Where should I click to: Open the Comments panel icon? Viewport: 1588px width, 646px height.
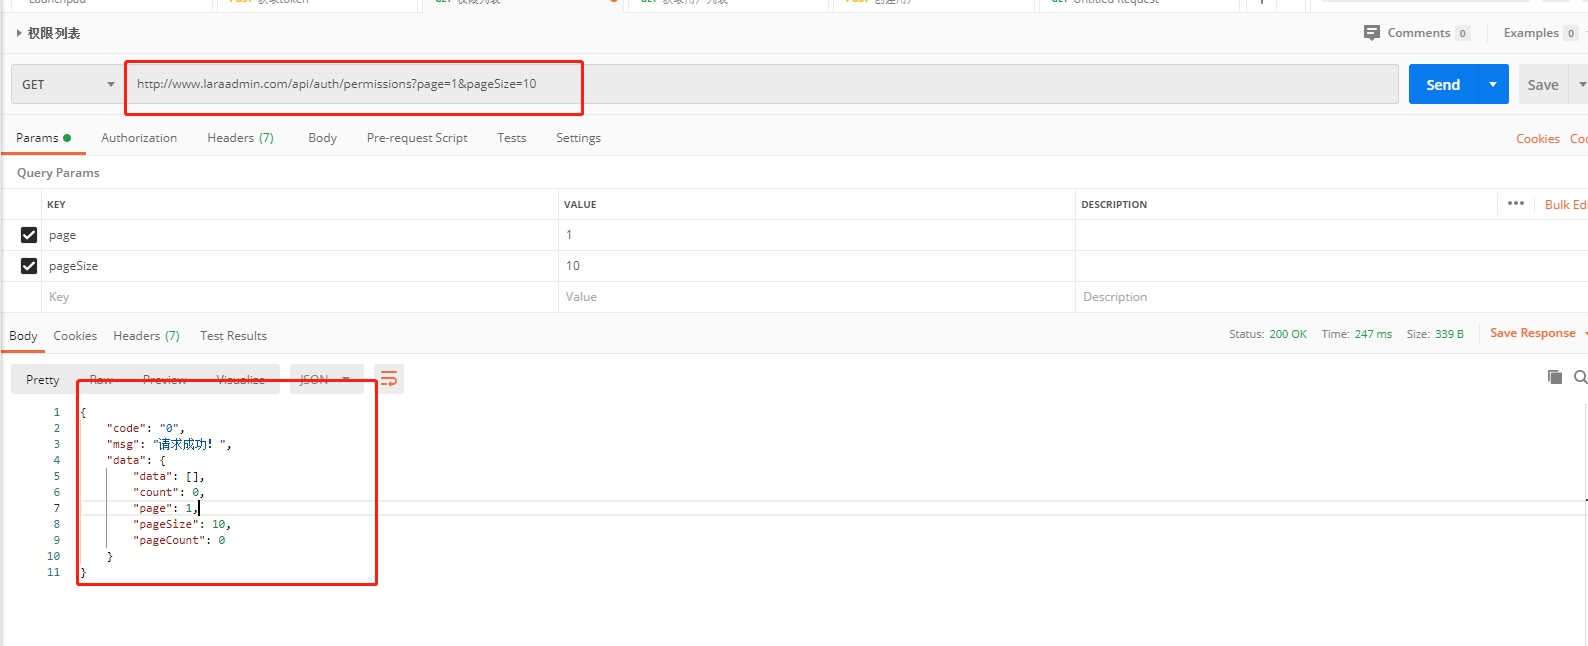tap(1372, 33)
